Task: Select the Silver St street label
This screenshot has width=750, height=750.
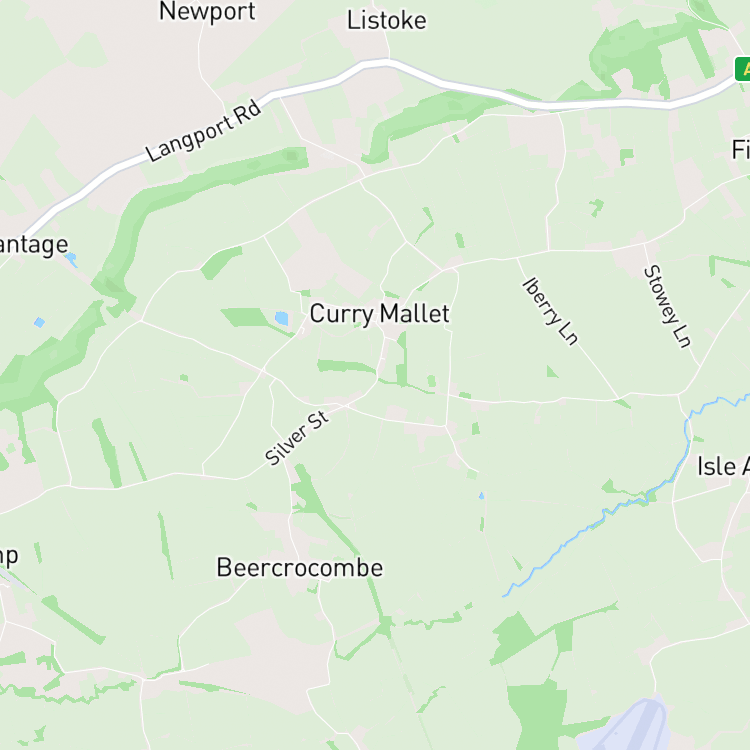Action: [297, 438]
